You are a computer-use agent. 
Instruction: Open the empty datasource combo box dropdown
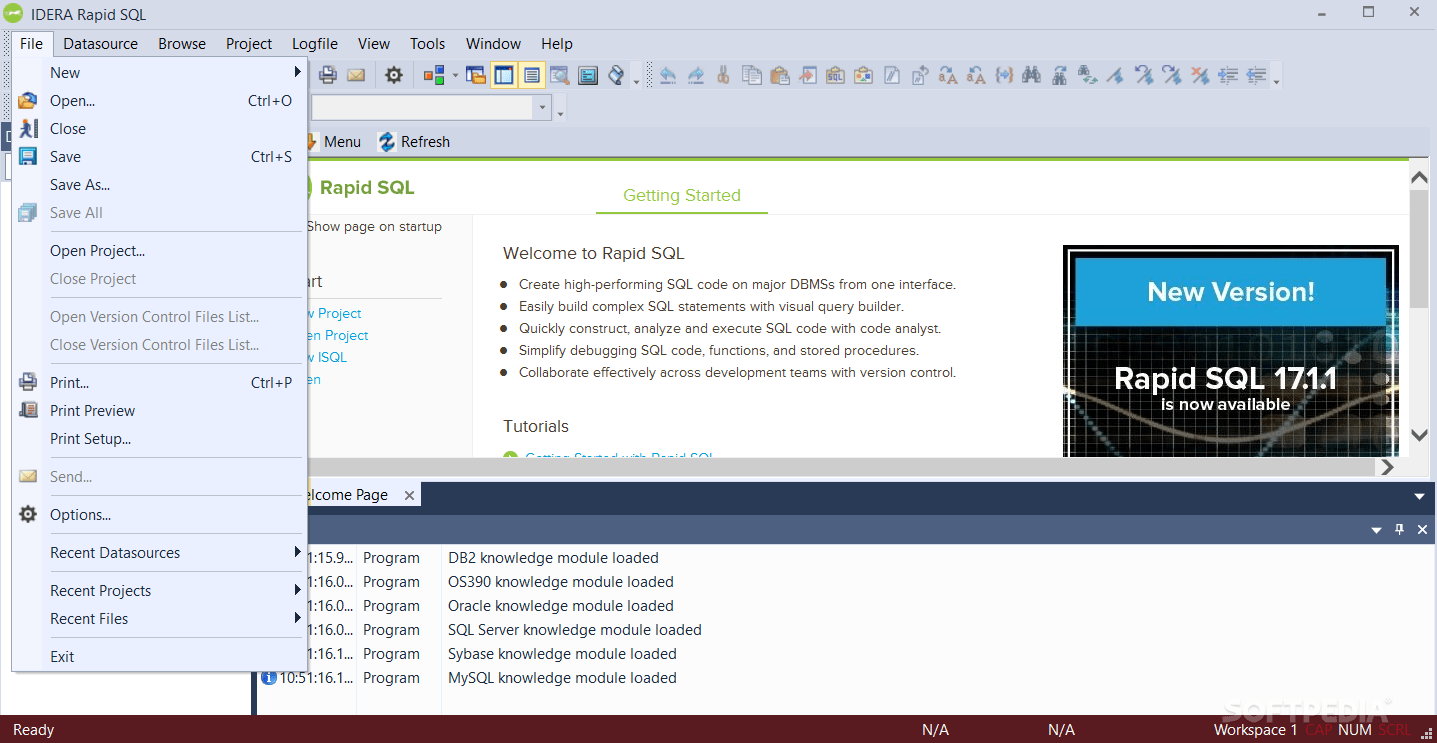(x=543, y=108)
